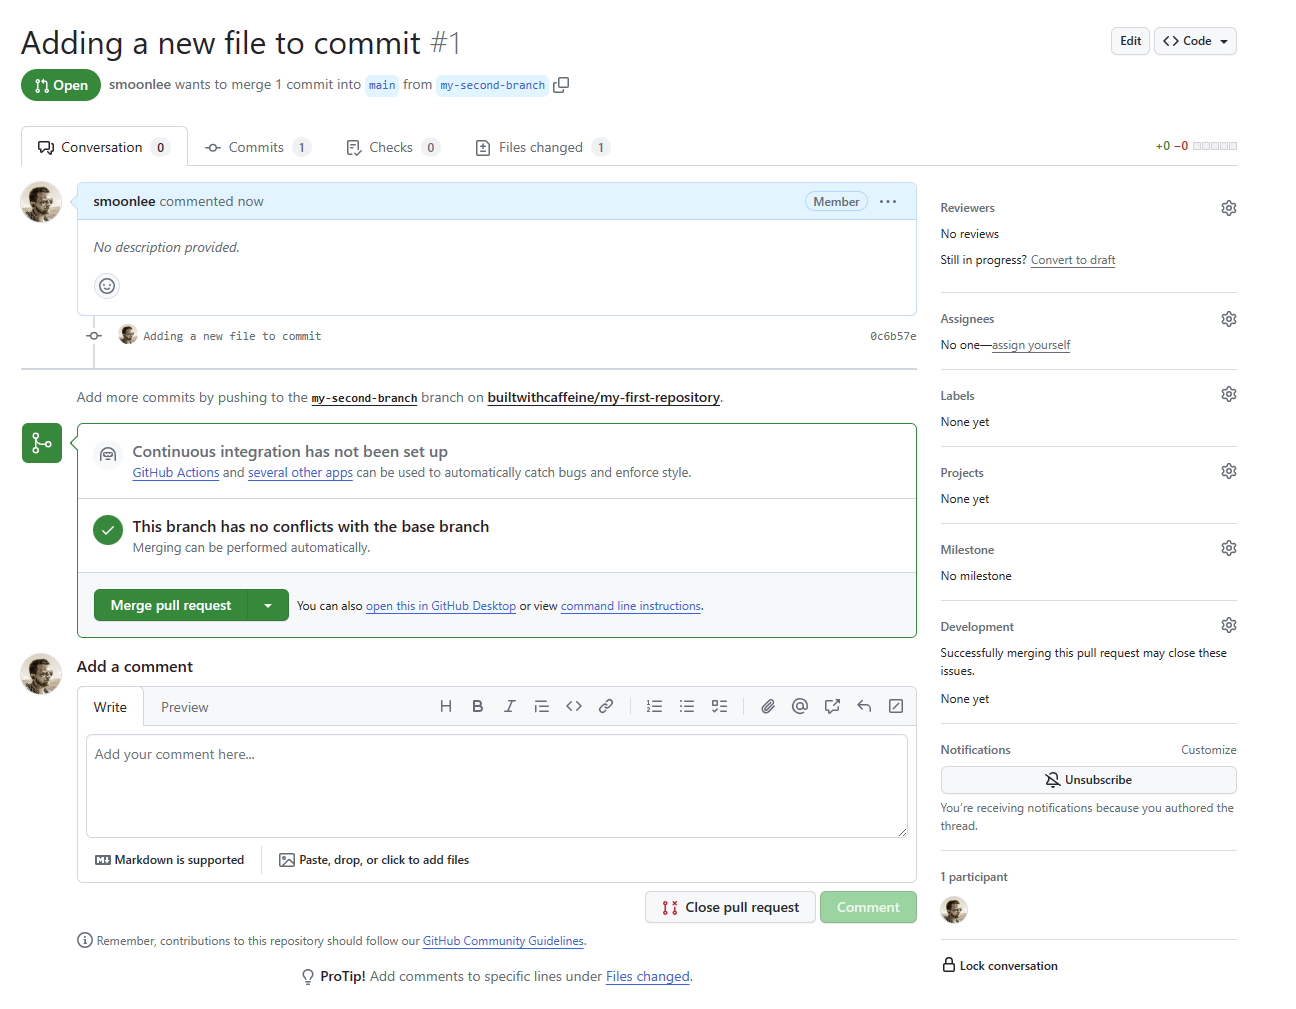
Task: Add emoji reaction with smiley icon
Action: [x=107, y=286]
